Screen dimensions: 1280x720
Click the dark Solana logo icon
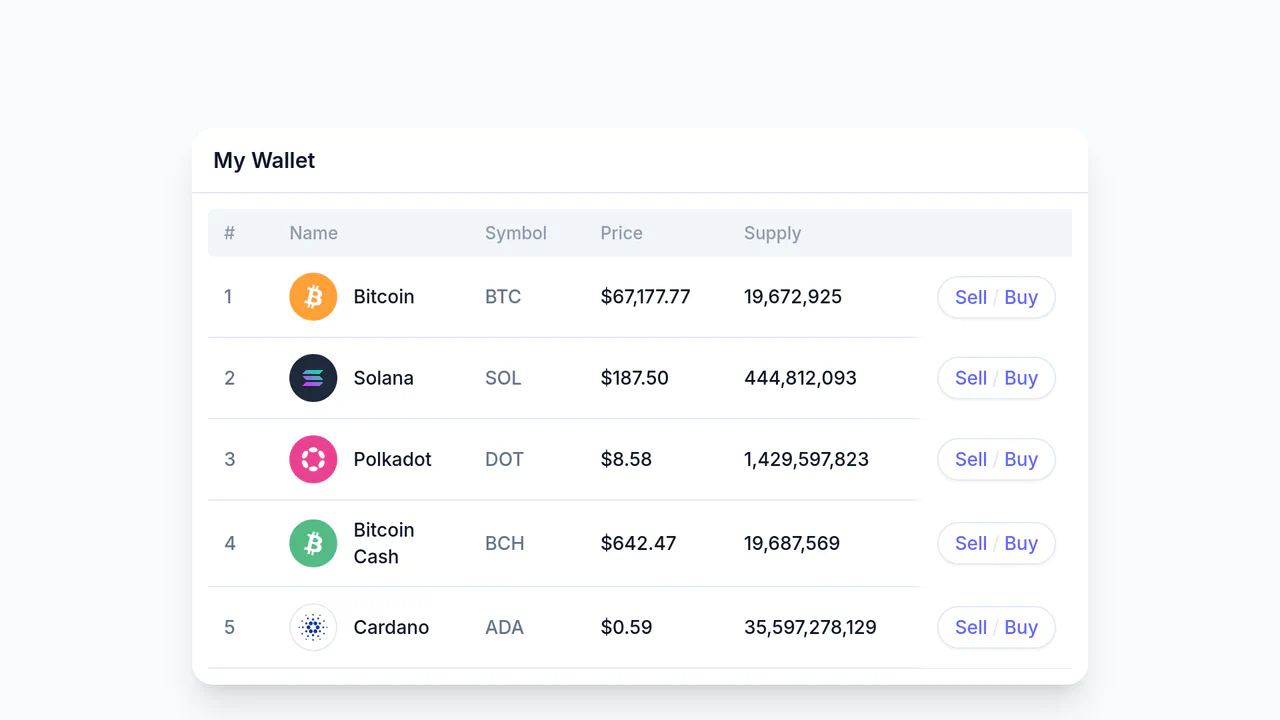pyautogui.click(x=313, y=378)
